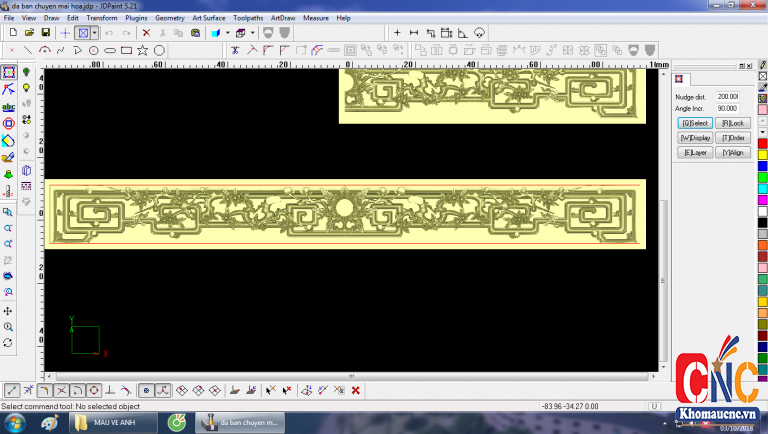Viewport: 768px width, 434px height.
Task: Expand the dropdown beside selection mode button
Action: [x=95, y=33]
